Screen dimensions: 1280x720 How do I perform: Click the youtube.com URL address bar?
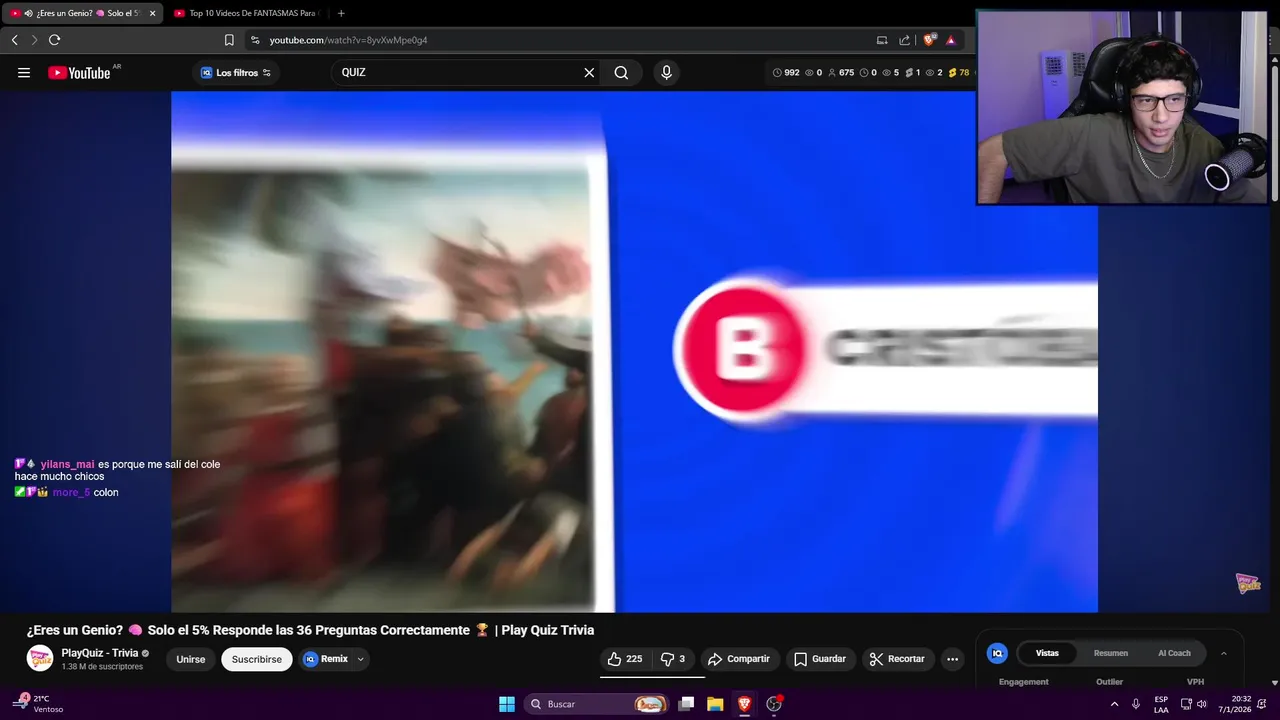348,40
